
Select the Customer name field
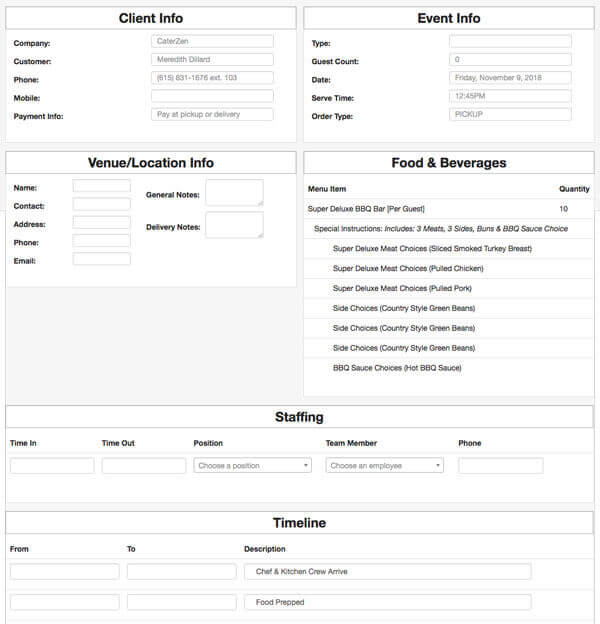point(212,60)
